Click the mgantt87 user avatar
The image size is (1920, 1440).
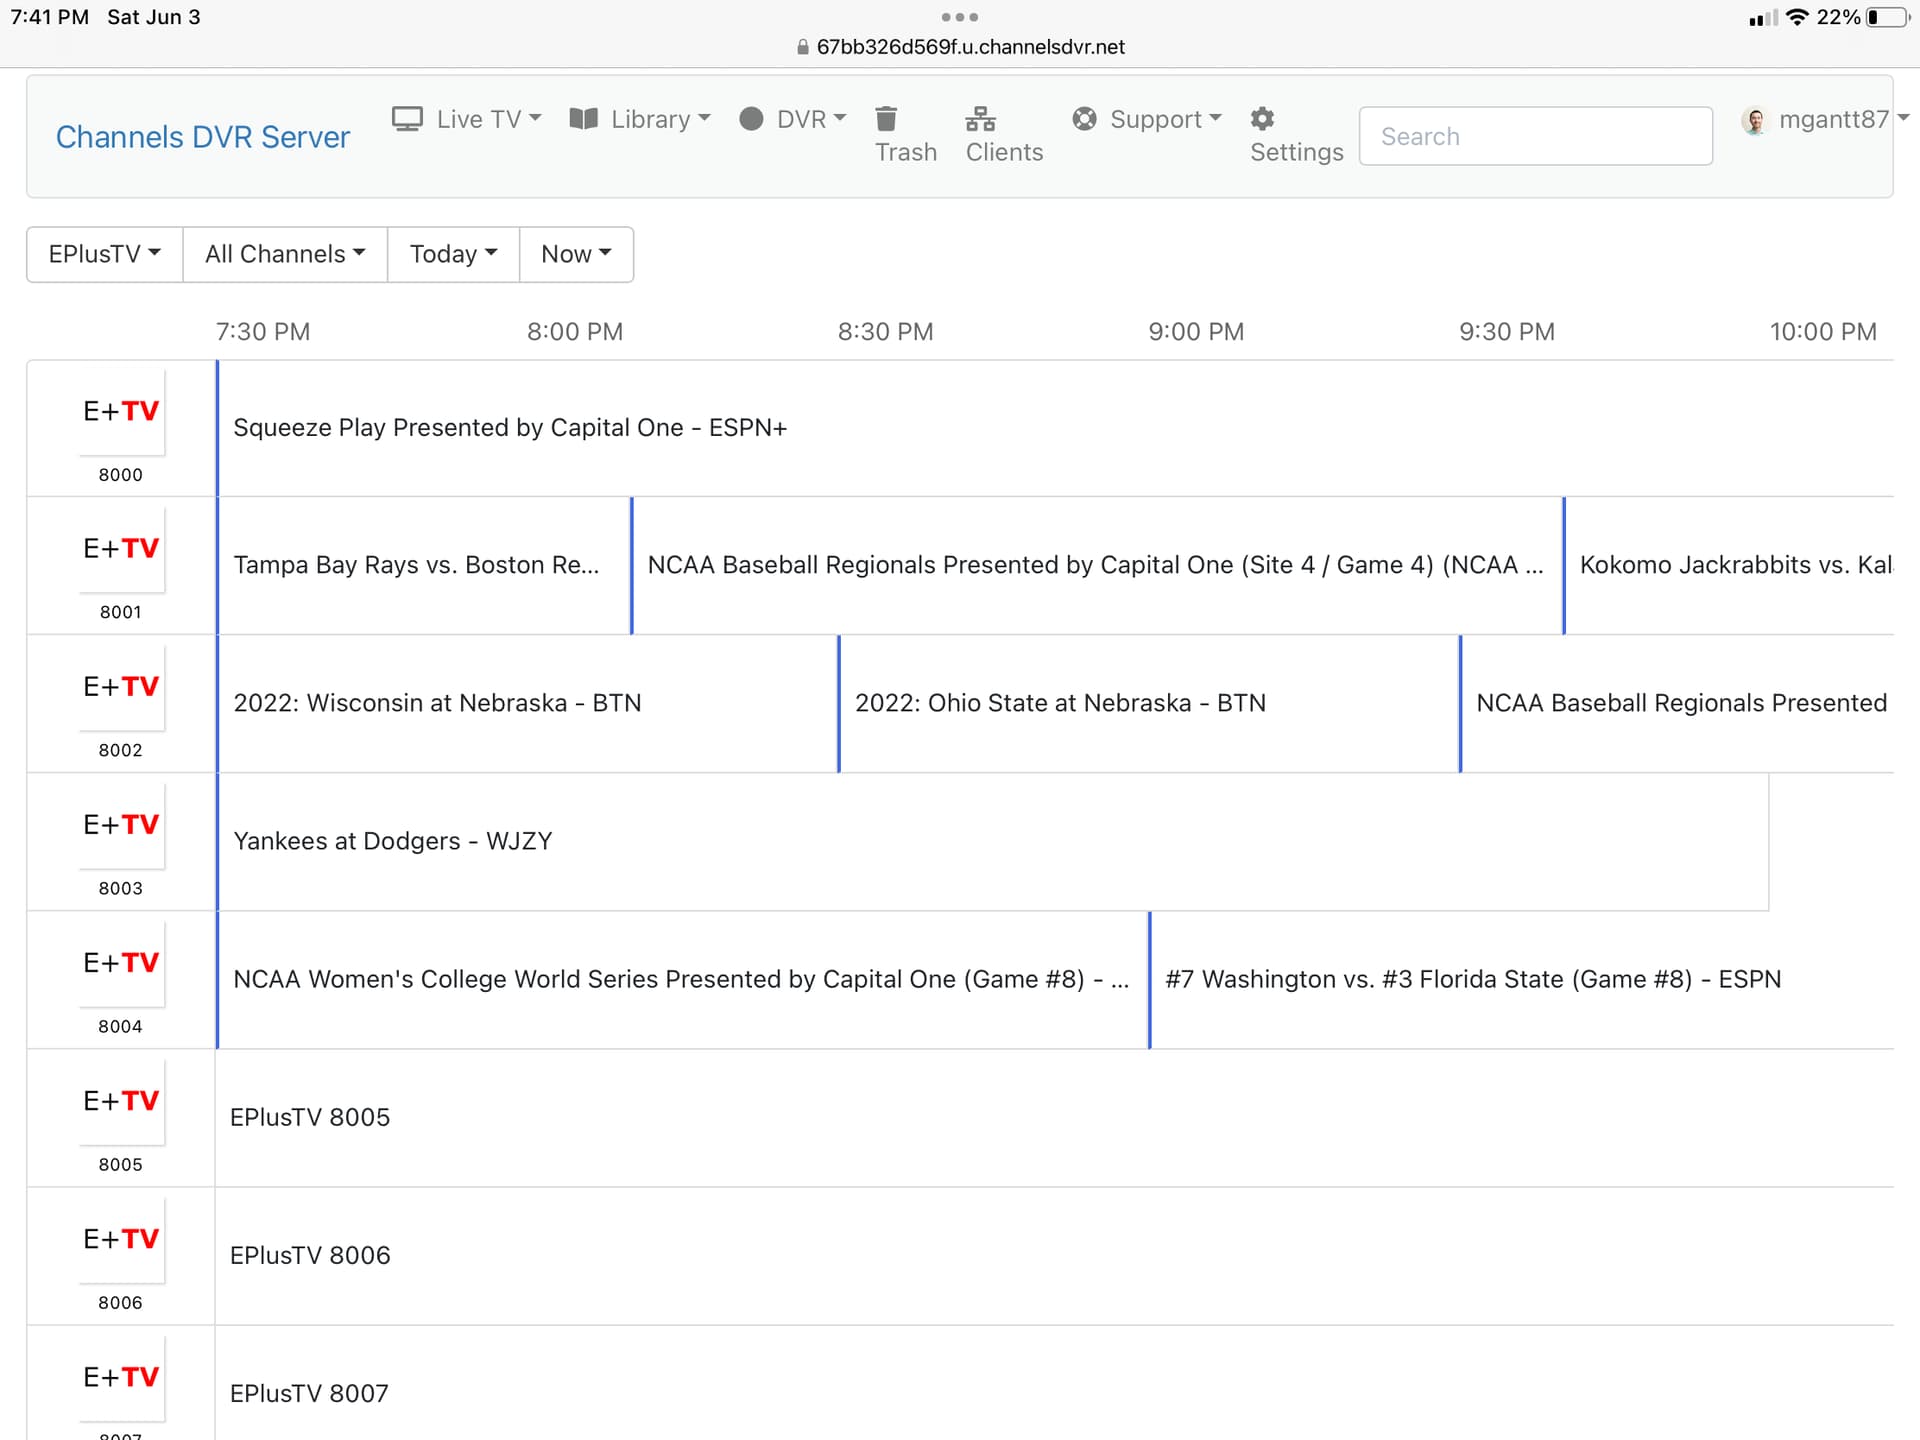tap(1755, 121)
